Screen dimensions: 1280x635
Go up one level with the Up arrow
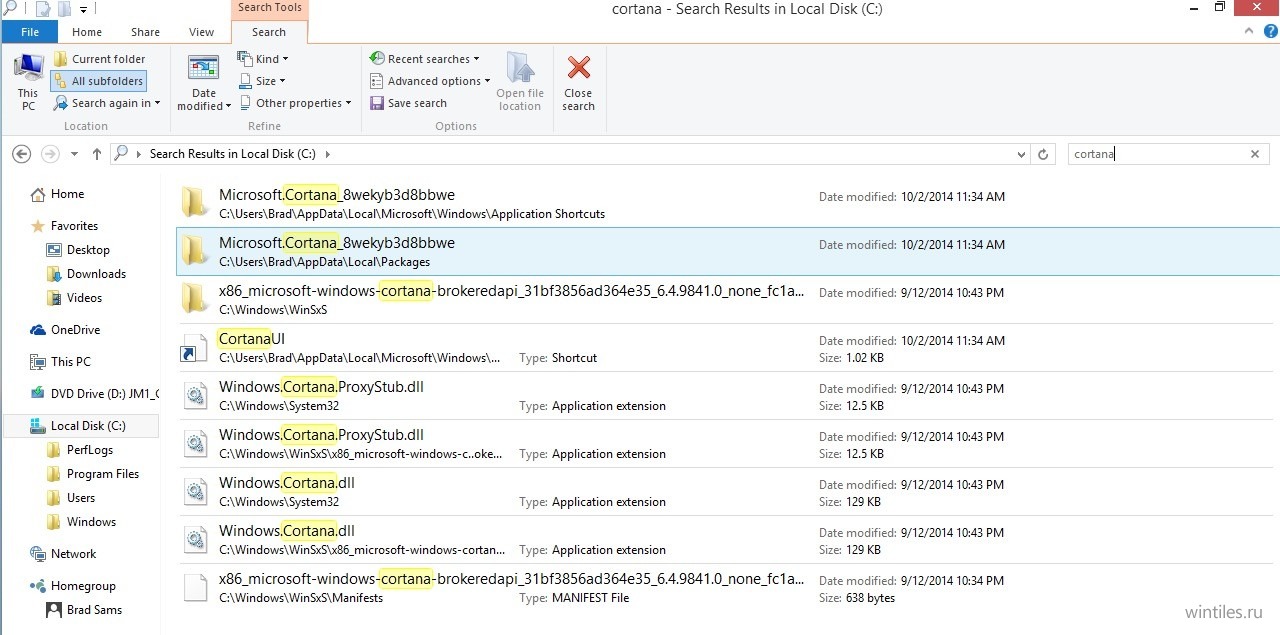coord(97,154)
